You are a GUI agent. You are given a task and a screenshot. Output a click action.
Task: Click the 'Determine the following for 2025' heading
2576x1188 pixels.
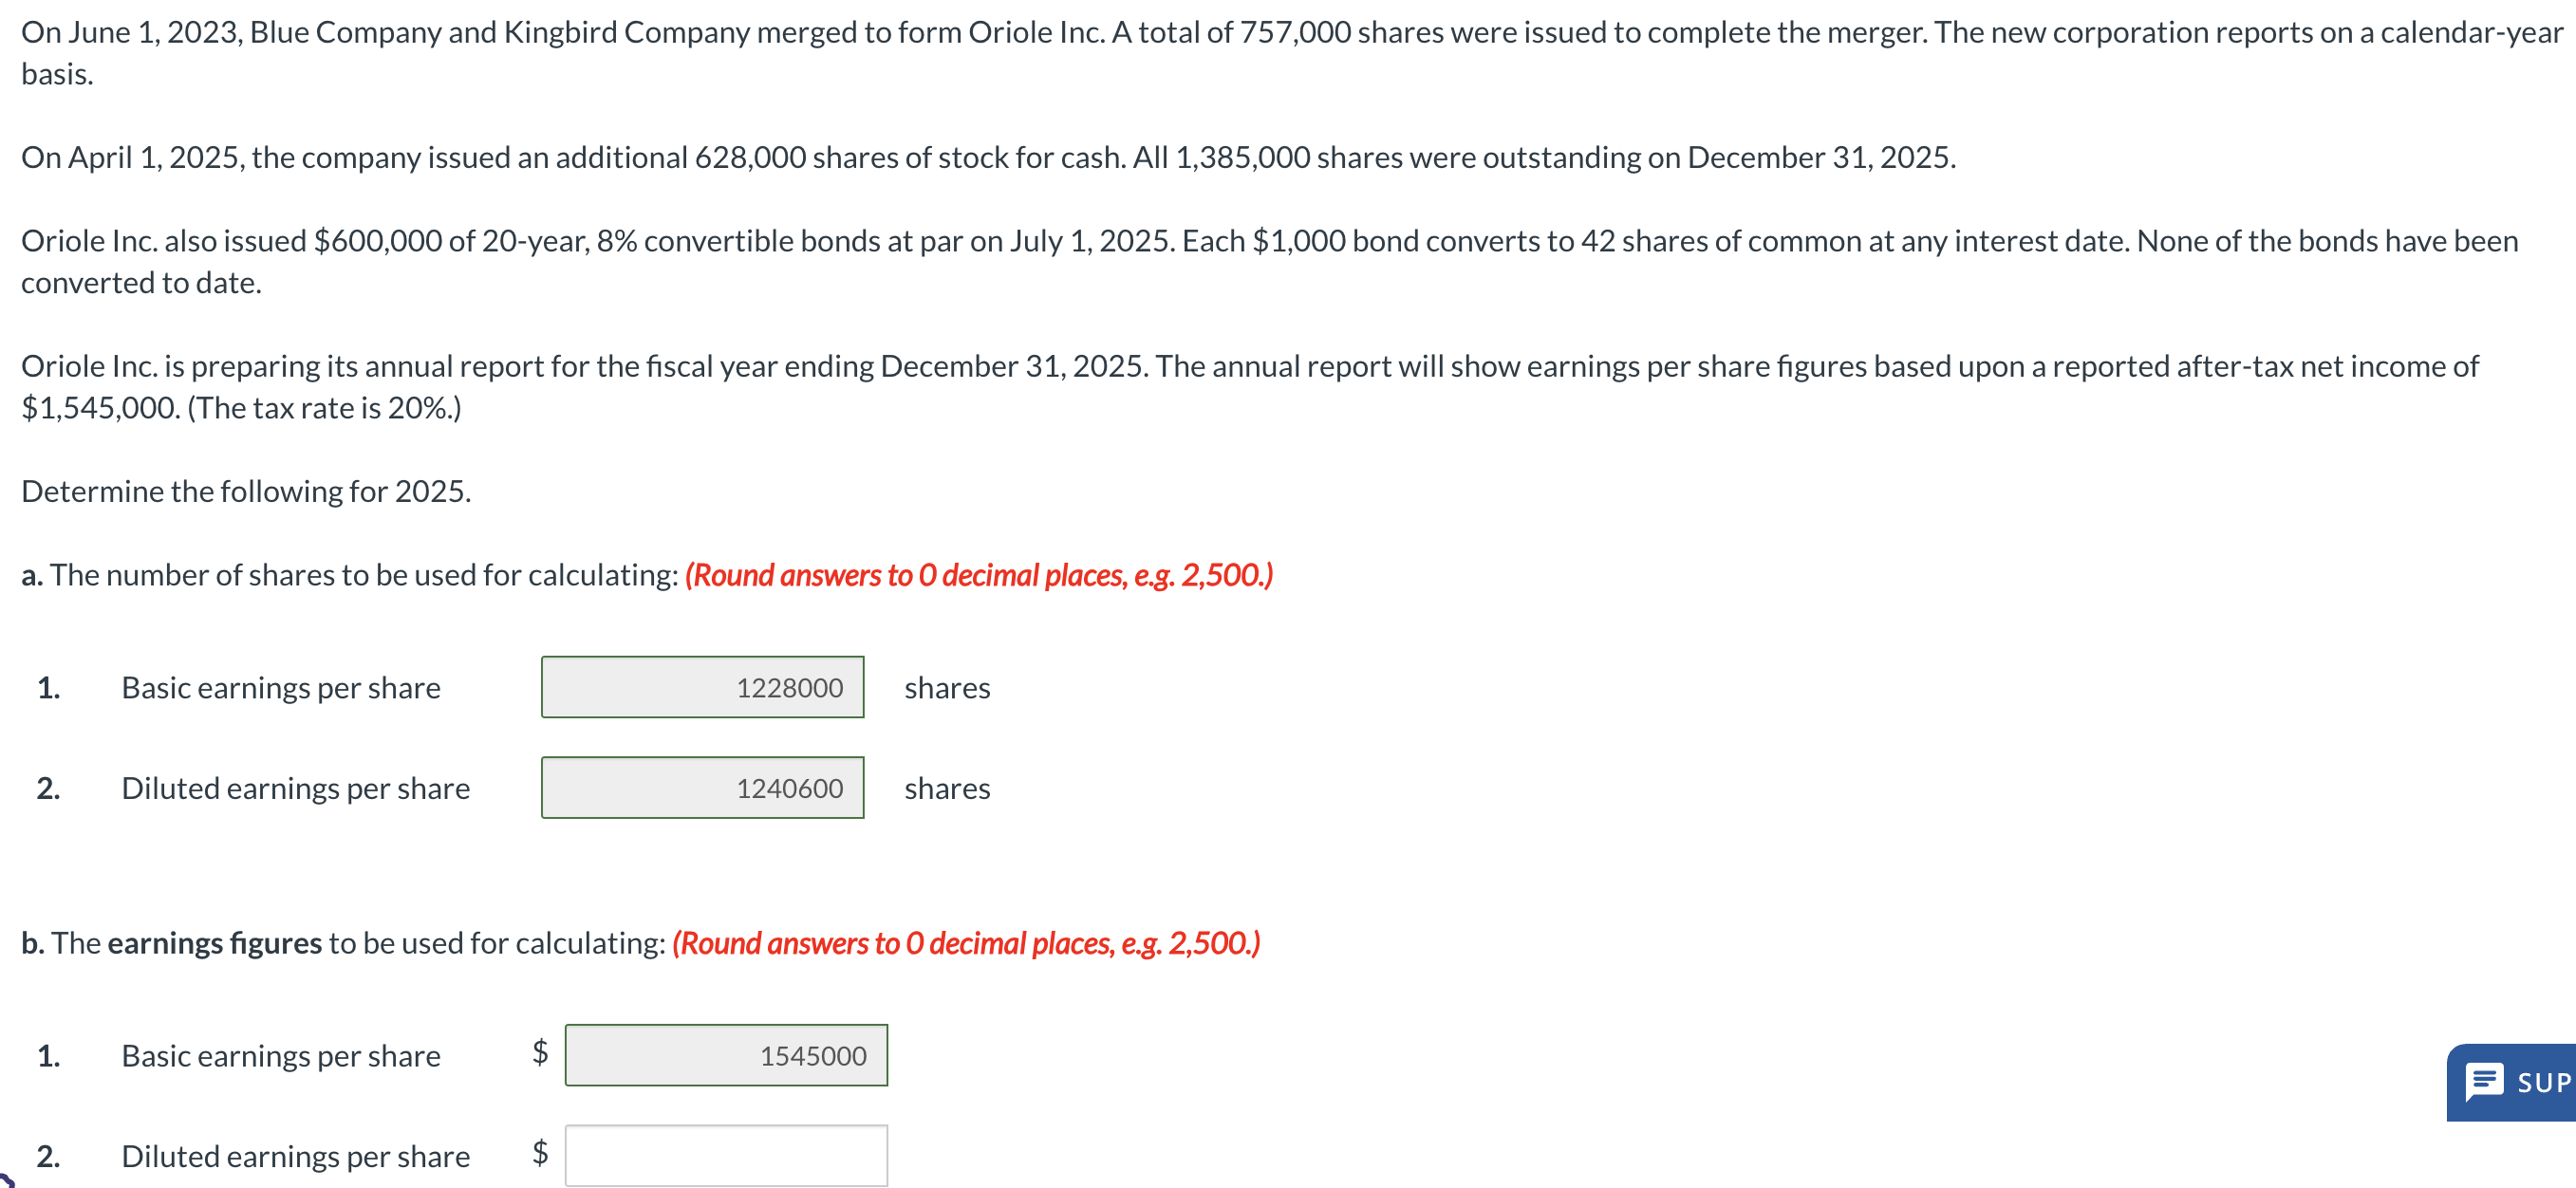[x=246, y=491]
